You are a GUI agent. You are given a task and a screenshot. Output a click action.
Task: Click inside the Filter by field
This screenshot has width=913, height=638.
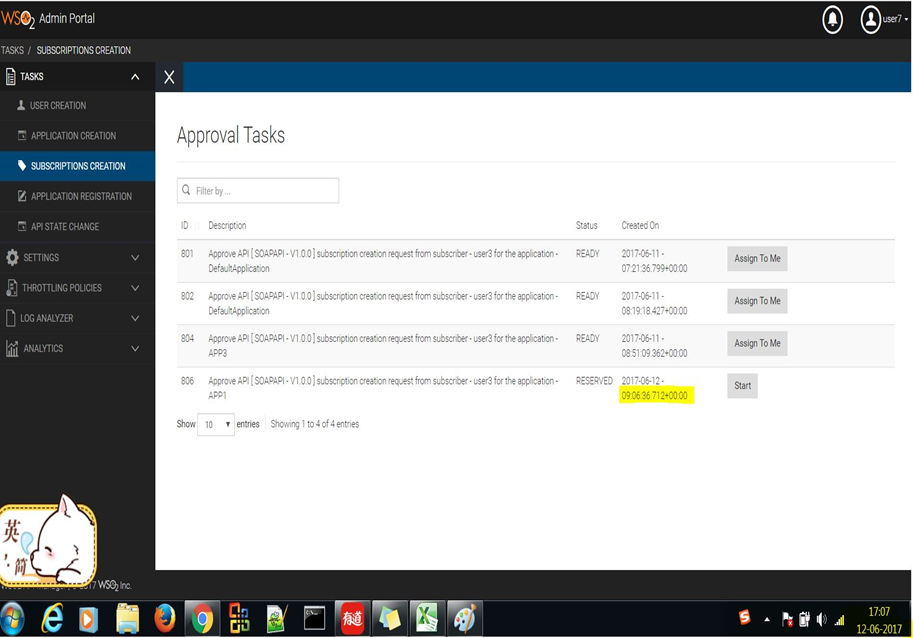coord(257,189)
